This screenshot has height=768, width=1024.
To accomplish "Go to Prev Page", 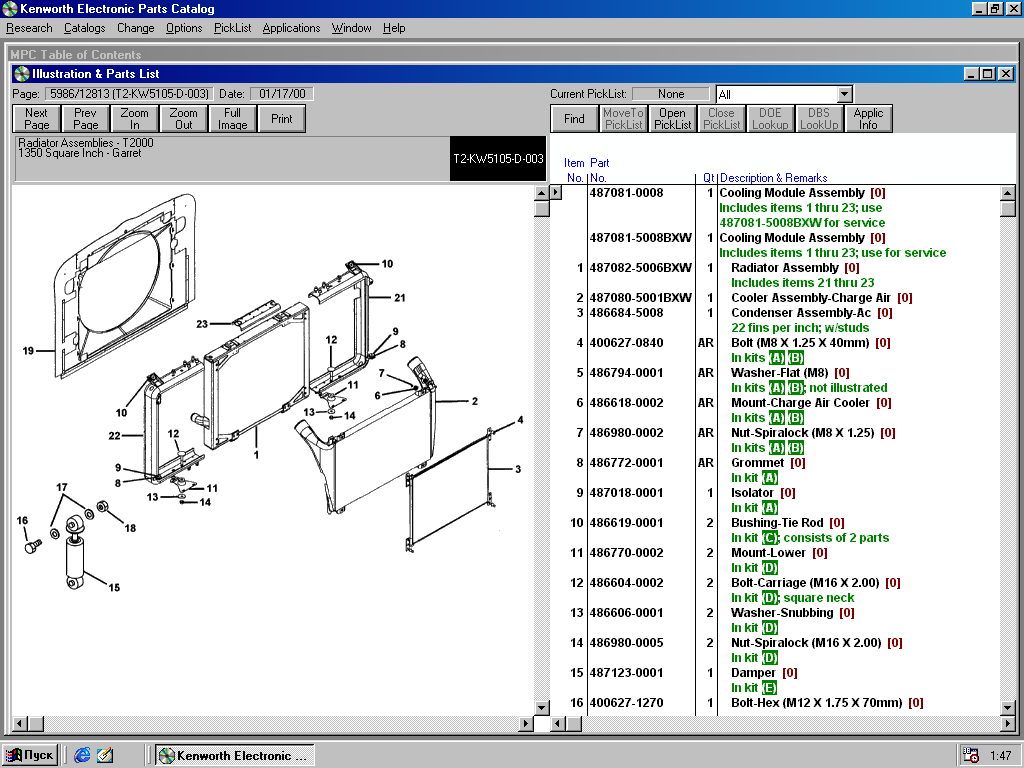I will (86, 119).
